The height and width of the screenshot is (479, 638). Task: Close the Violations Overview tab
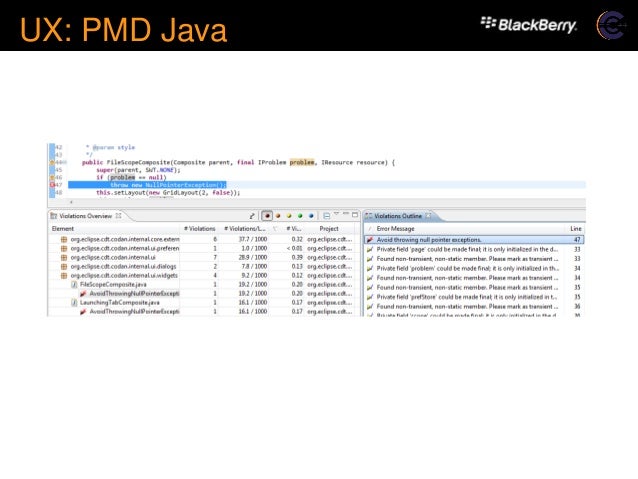coord(118,216)
